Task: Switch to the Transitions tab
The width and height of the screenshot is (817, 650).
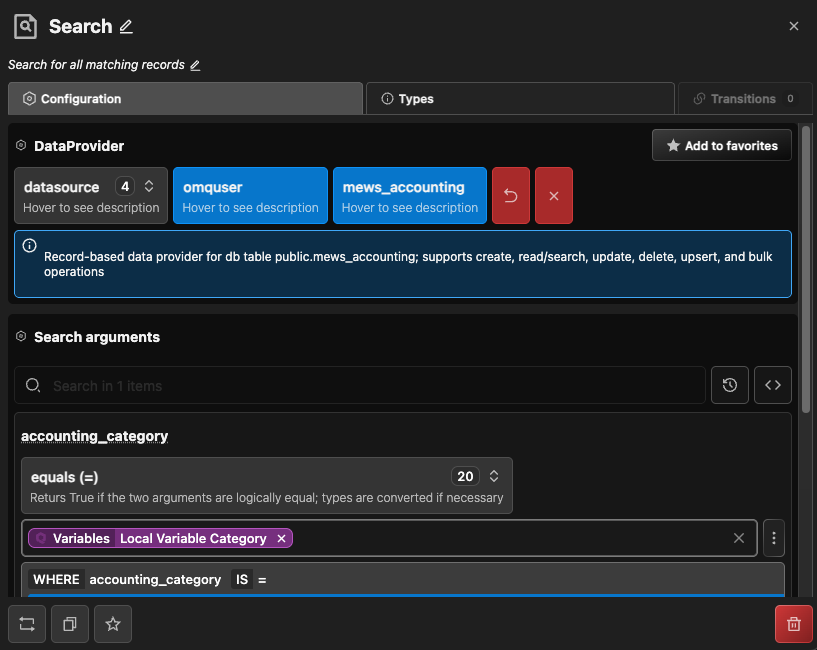Action: point(743,99)
